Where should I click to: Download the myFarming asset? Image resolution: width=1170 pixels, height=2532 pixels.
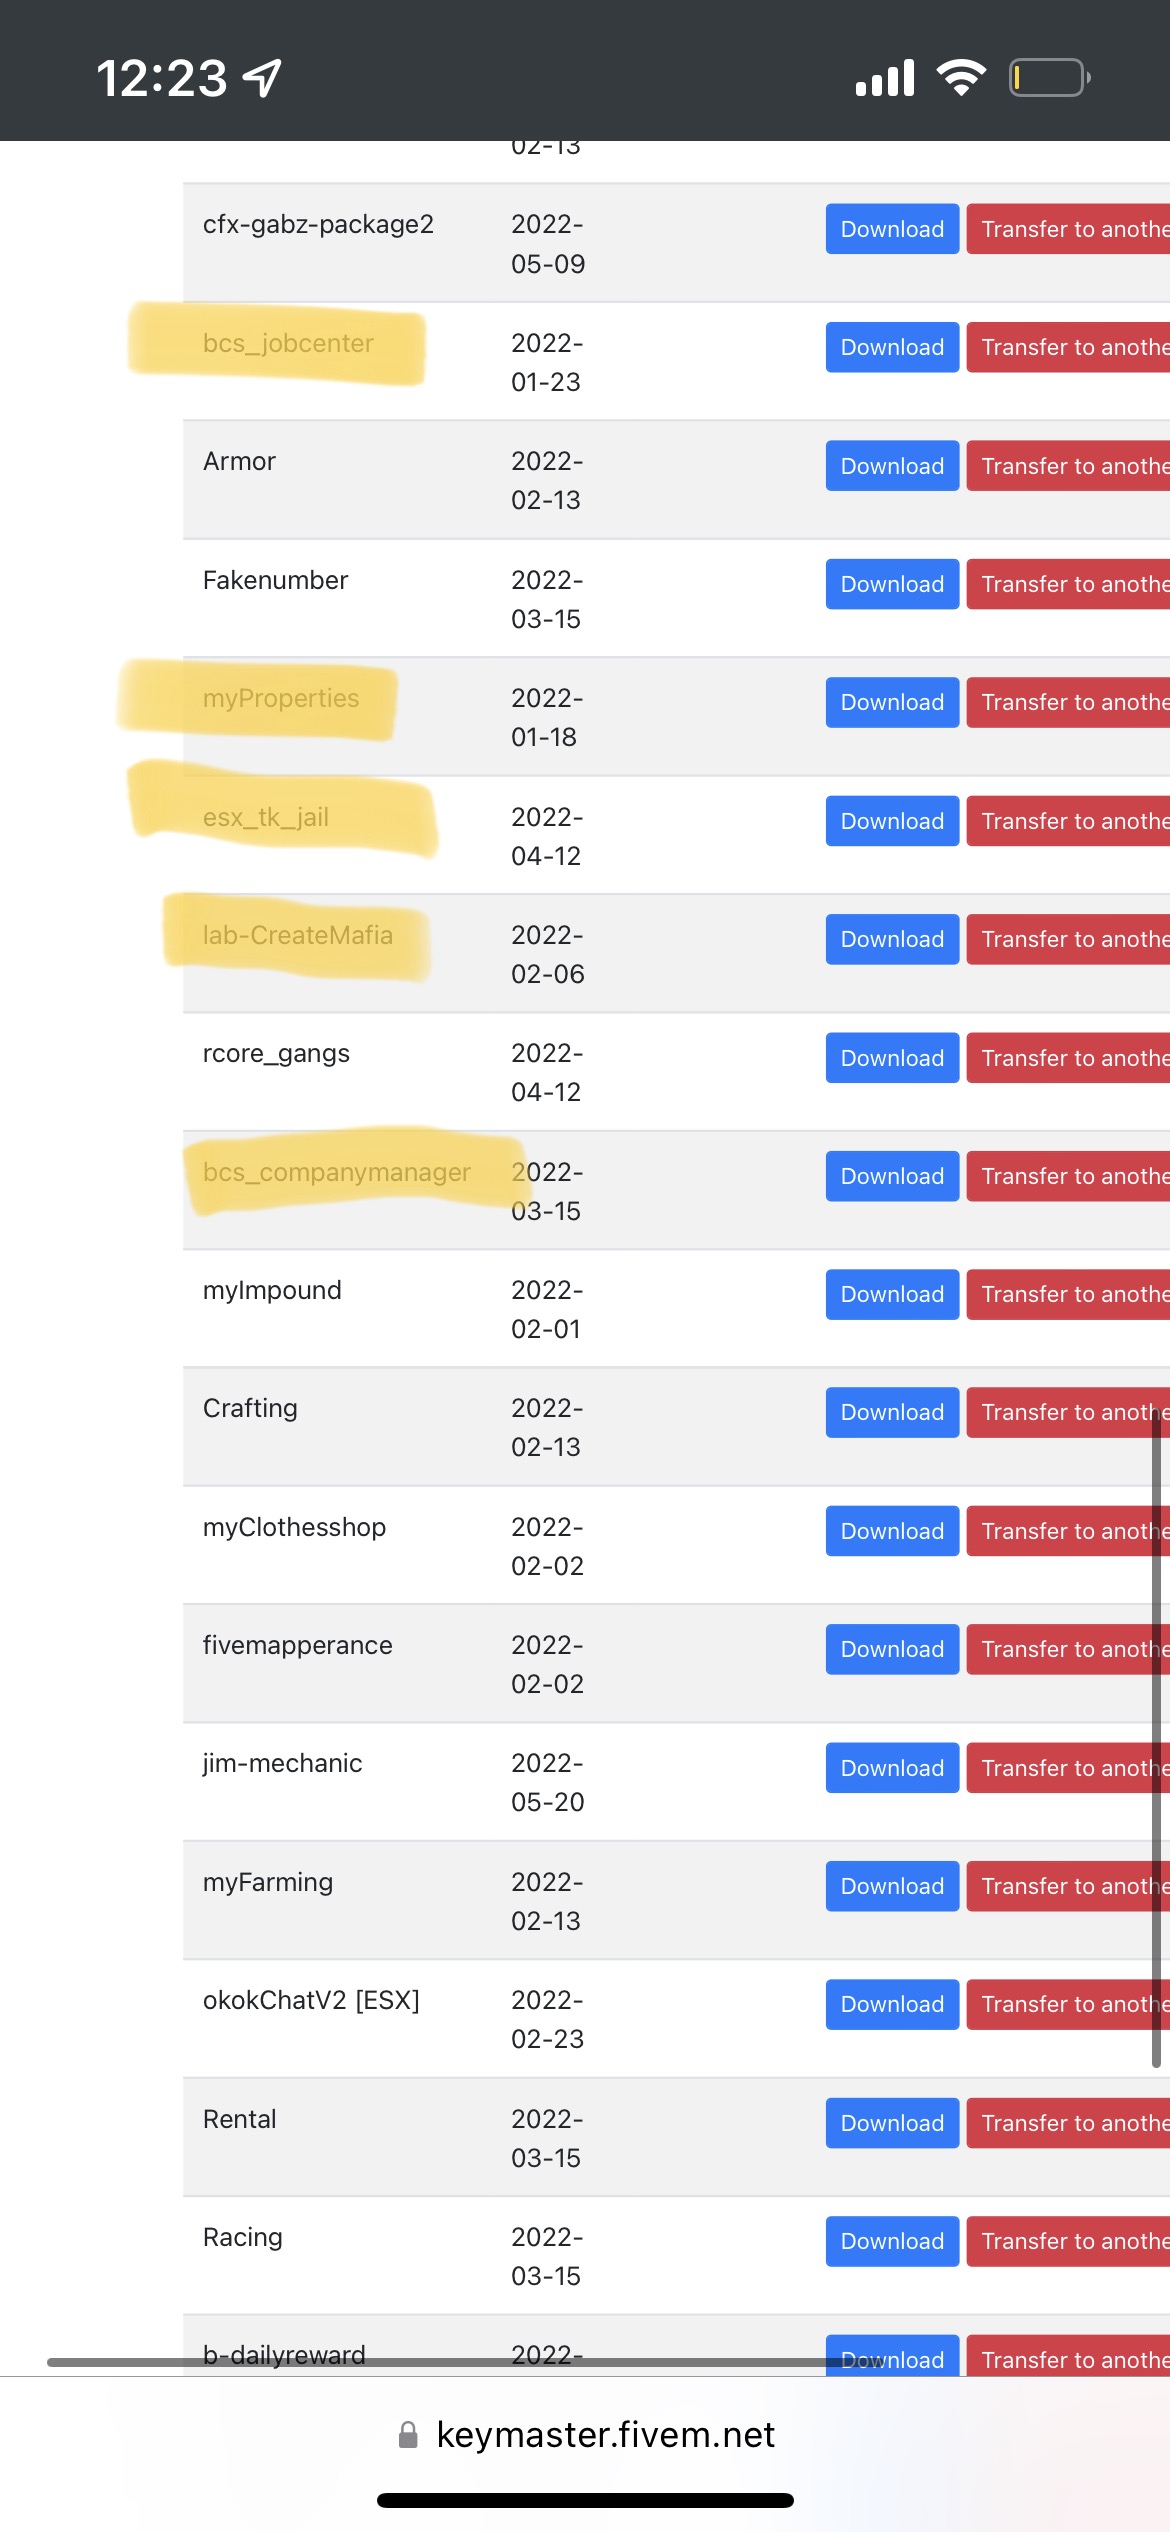point(892,1886)
